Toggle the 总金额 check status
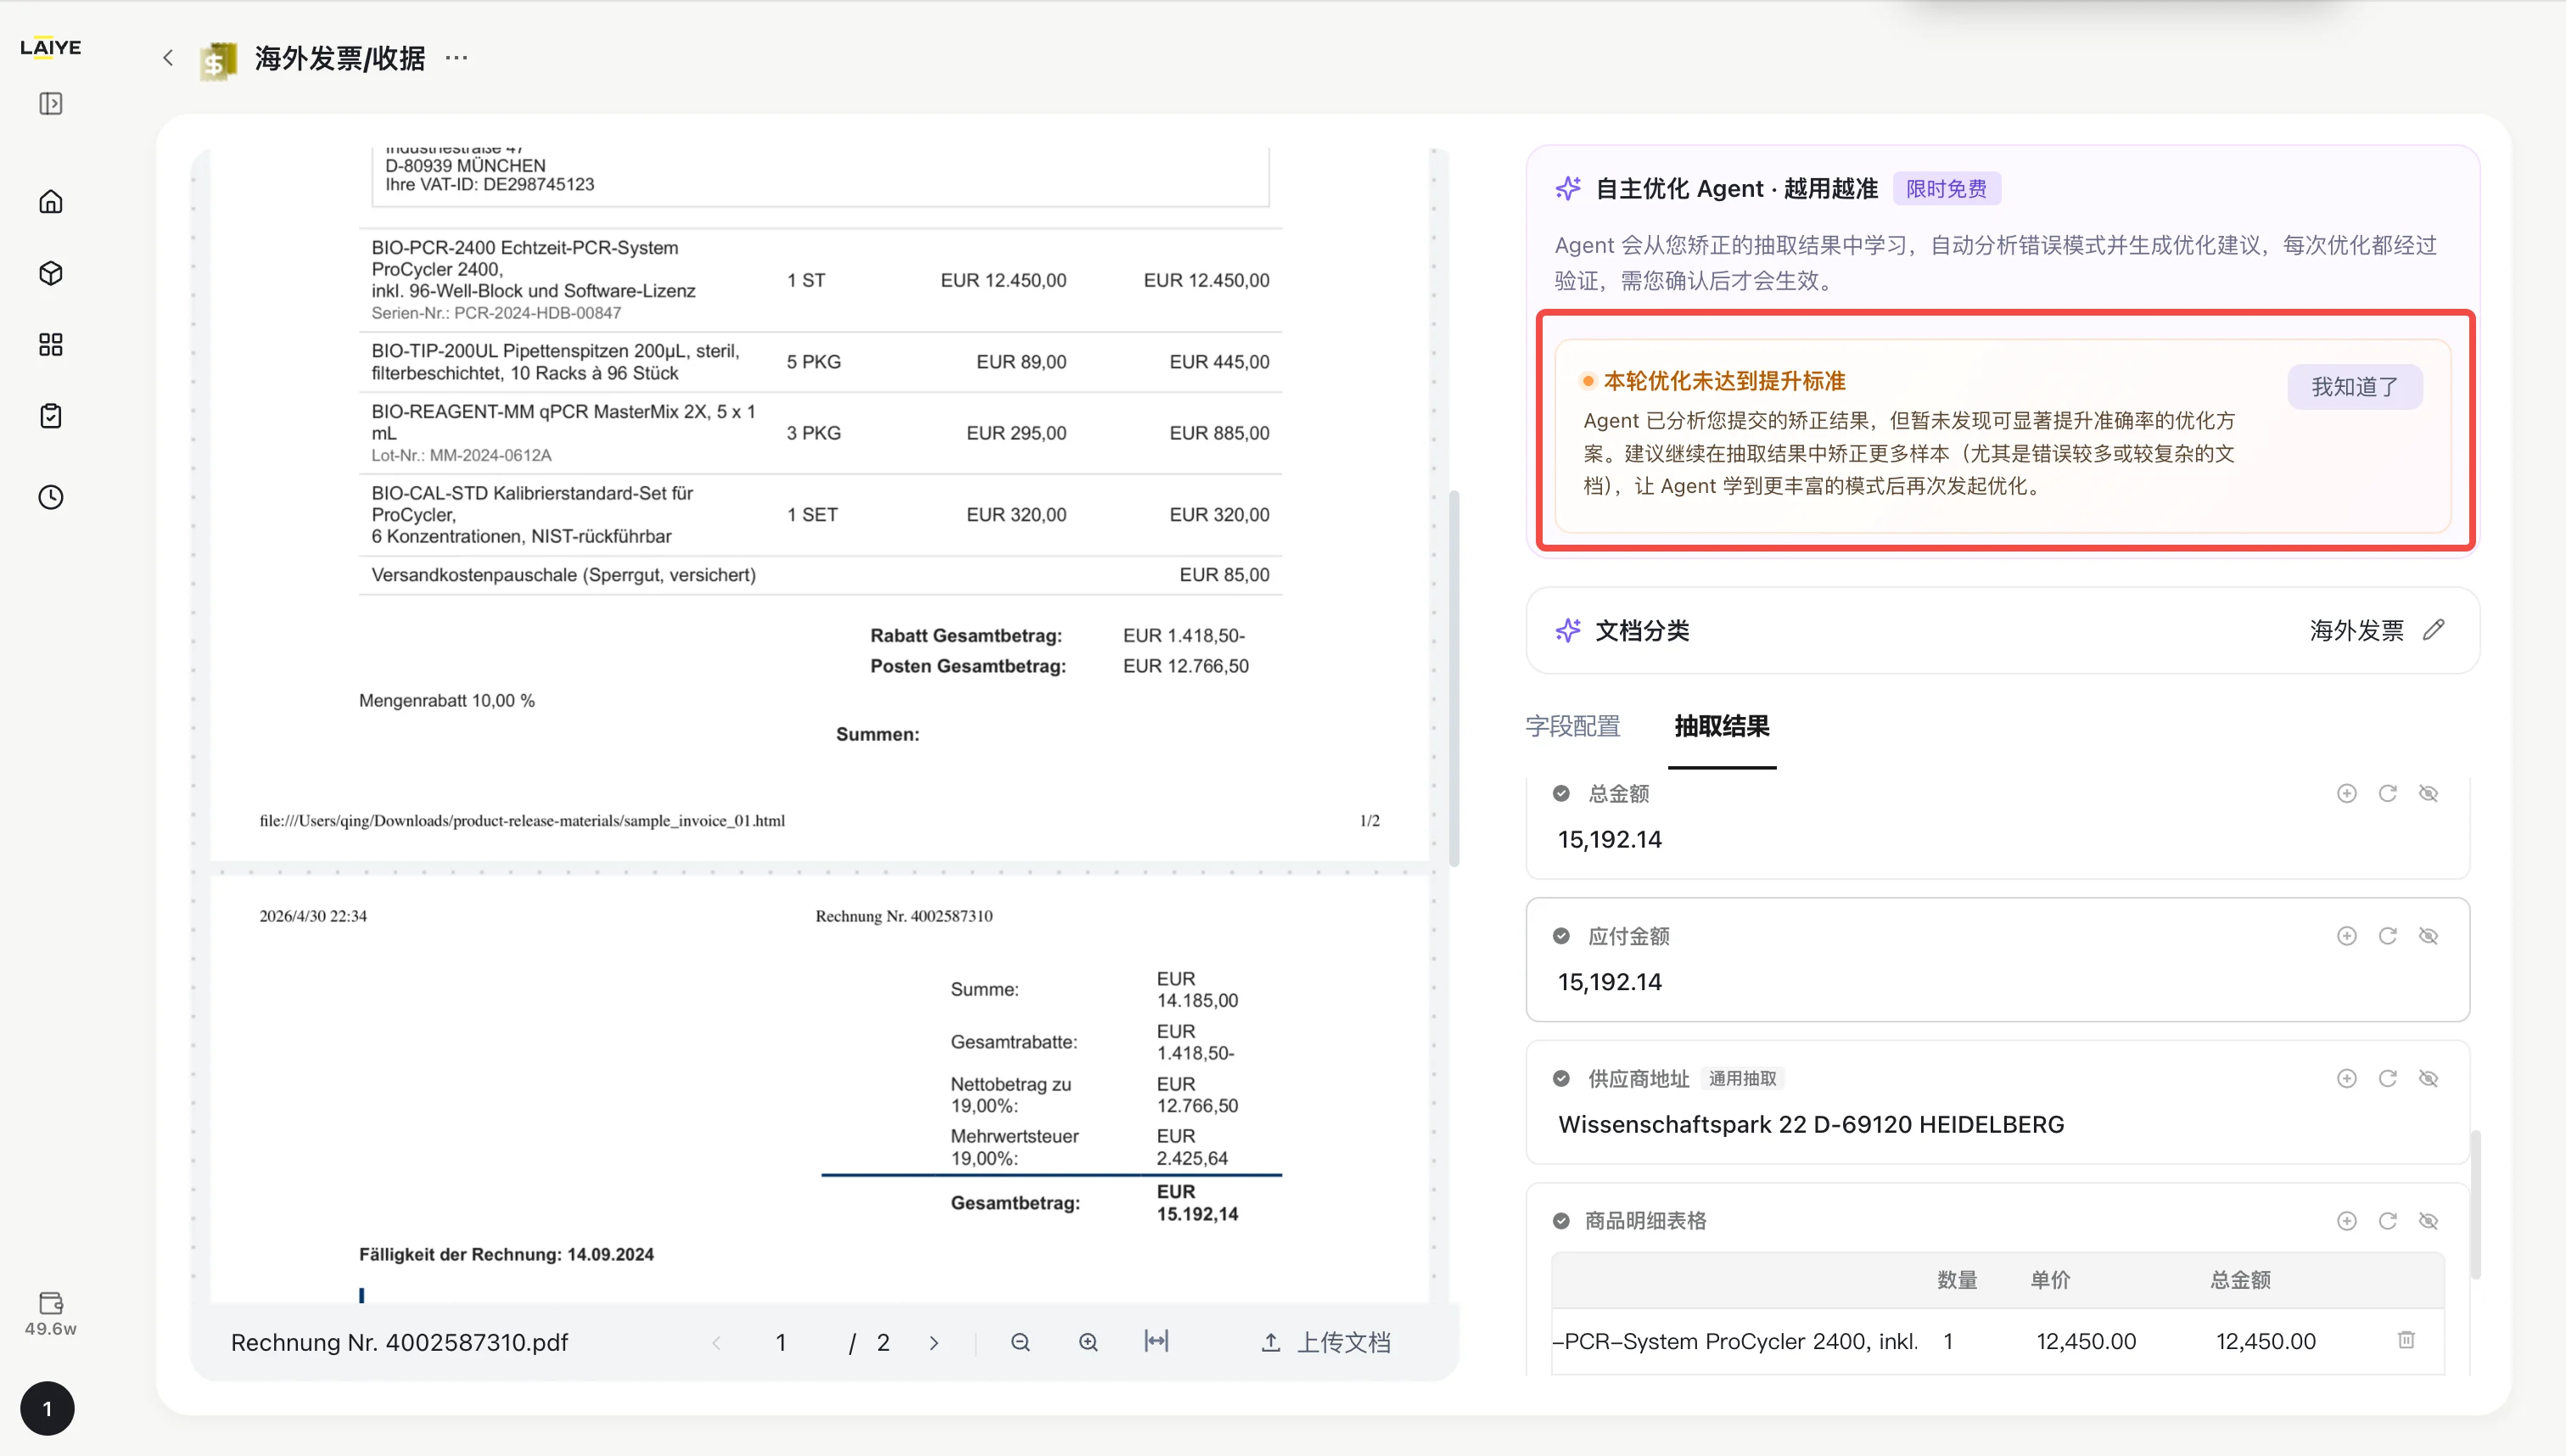 point(1560,793)
